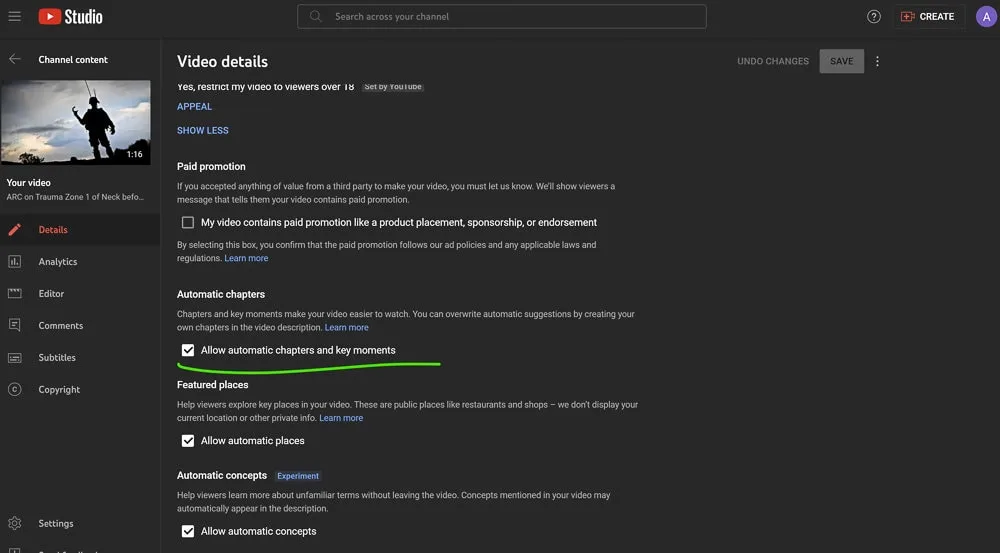Click the CREATE camera button
The height and width of the screenshot is (553, 1000).
pyautogui.click(x=928, y=17)
